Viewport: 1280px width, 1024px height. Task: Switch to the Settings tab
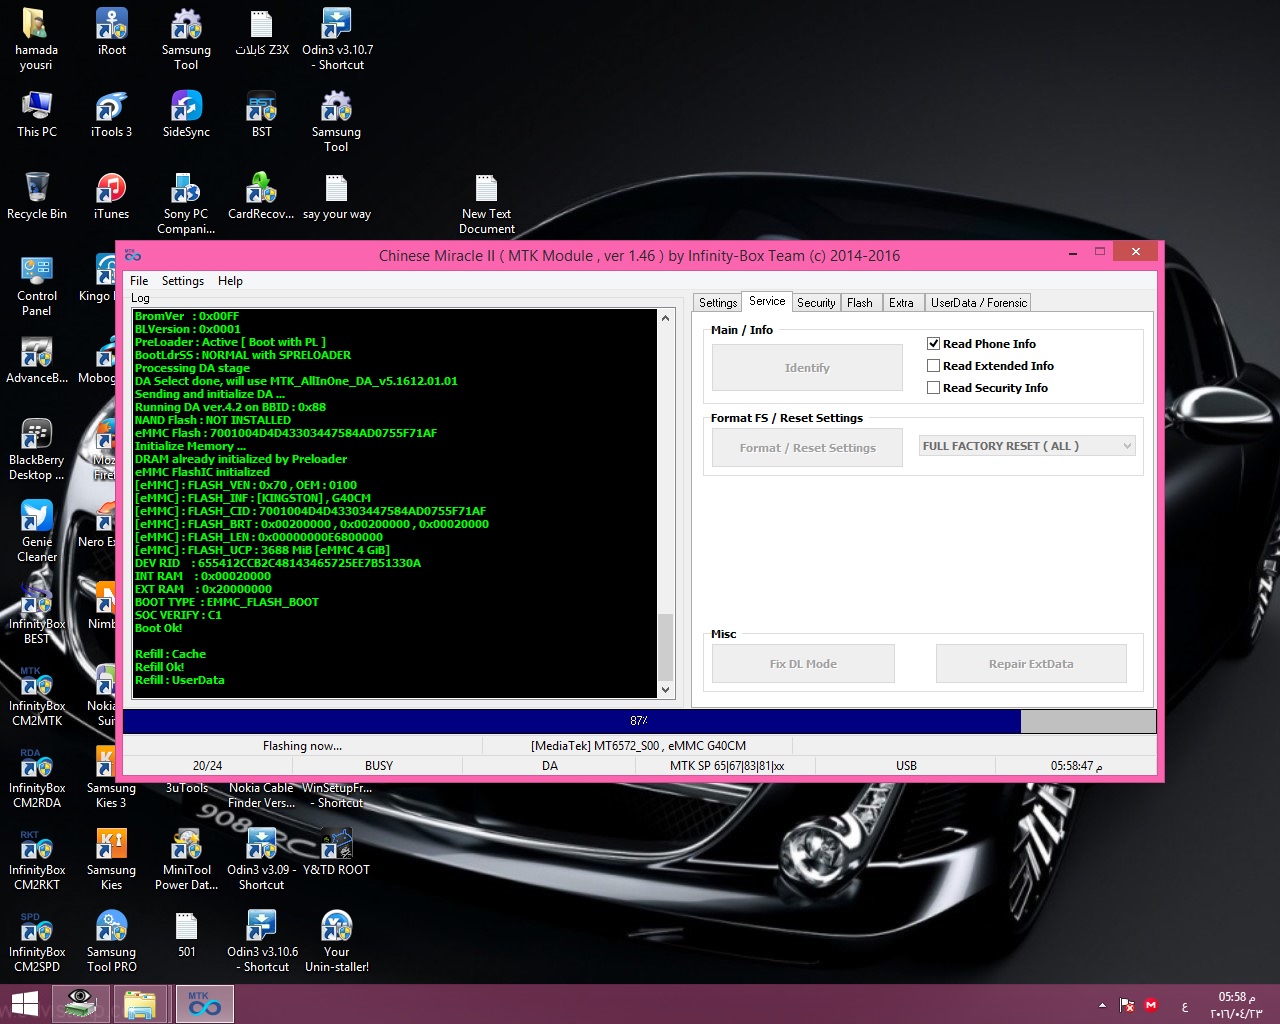(718, 303)
